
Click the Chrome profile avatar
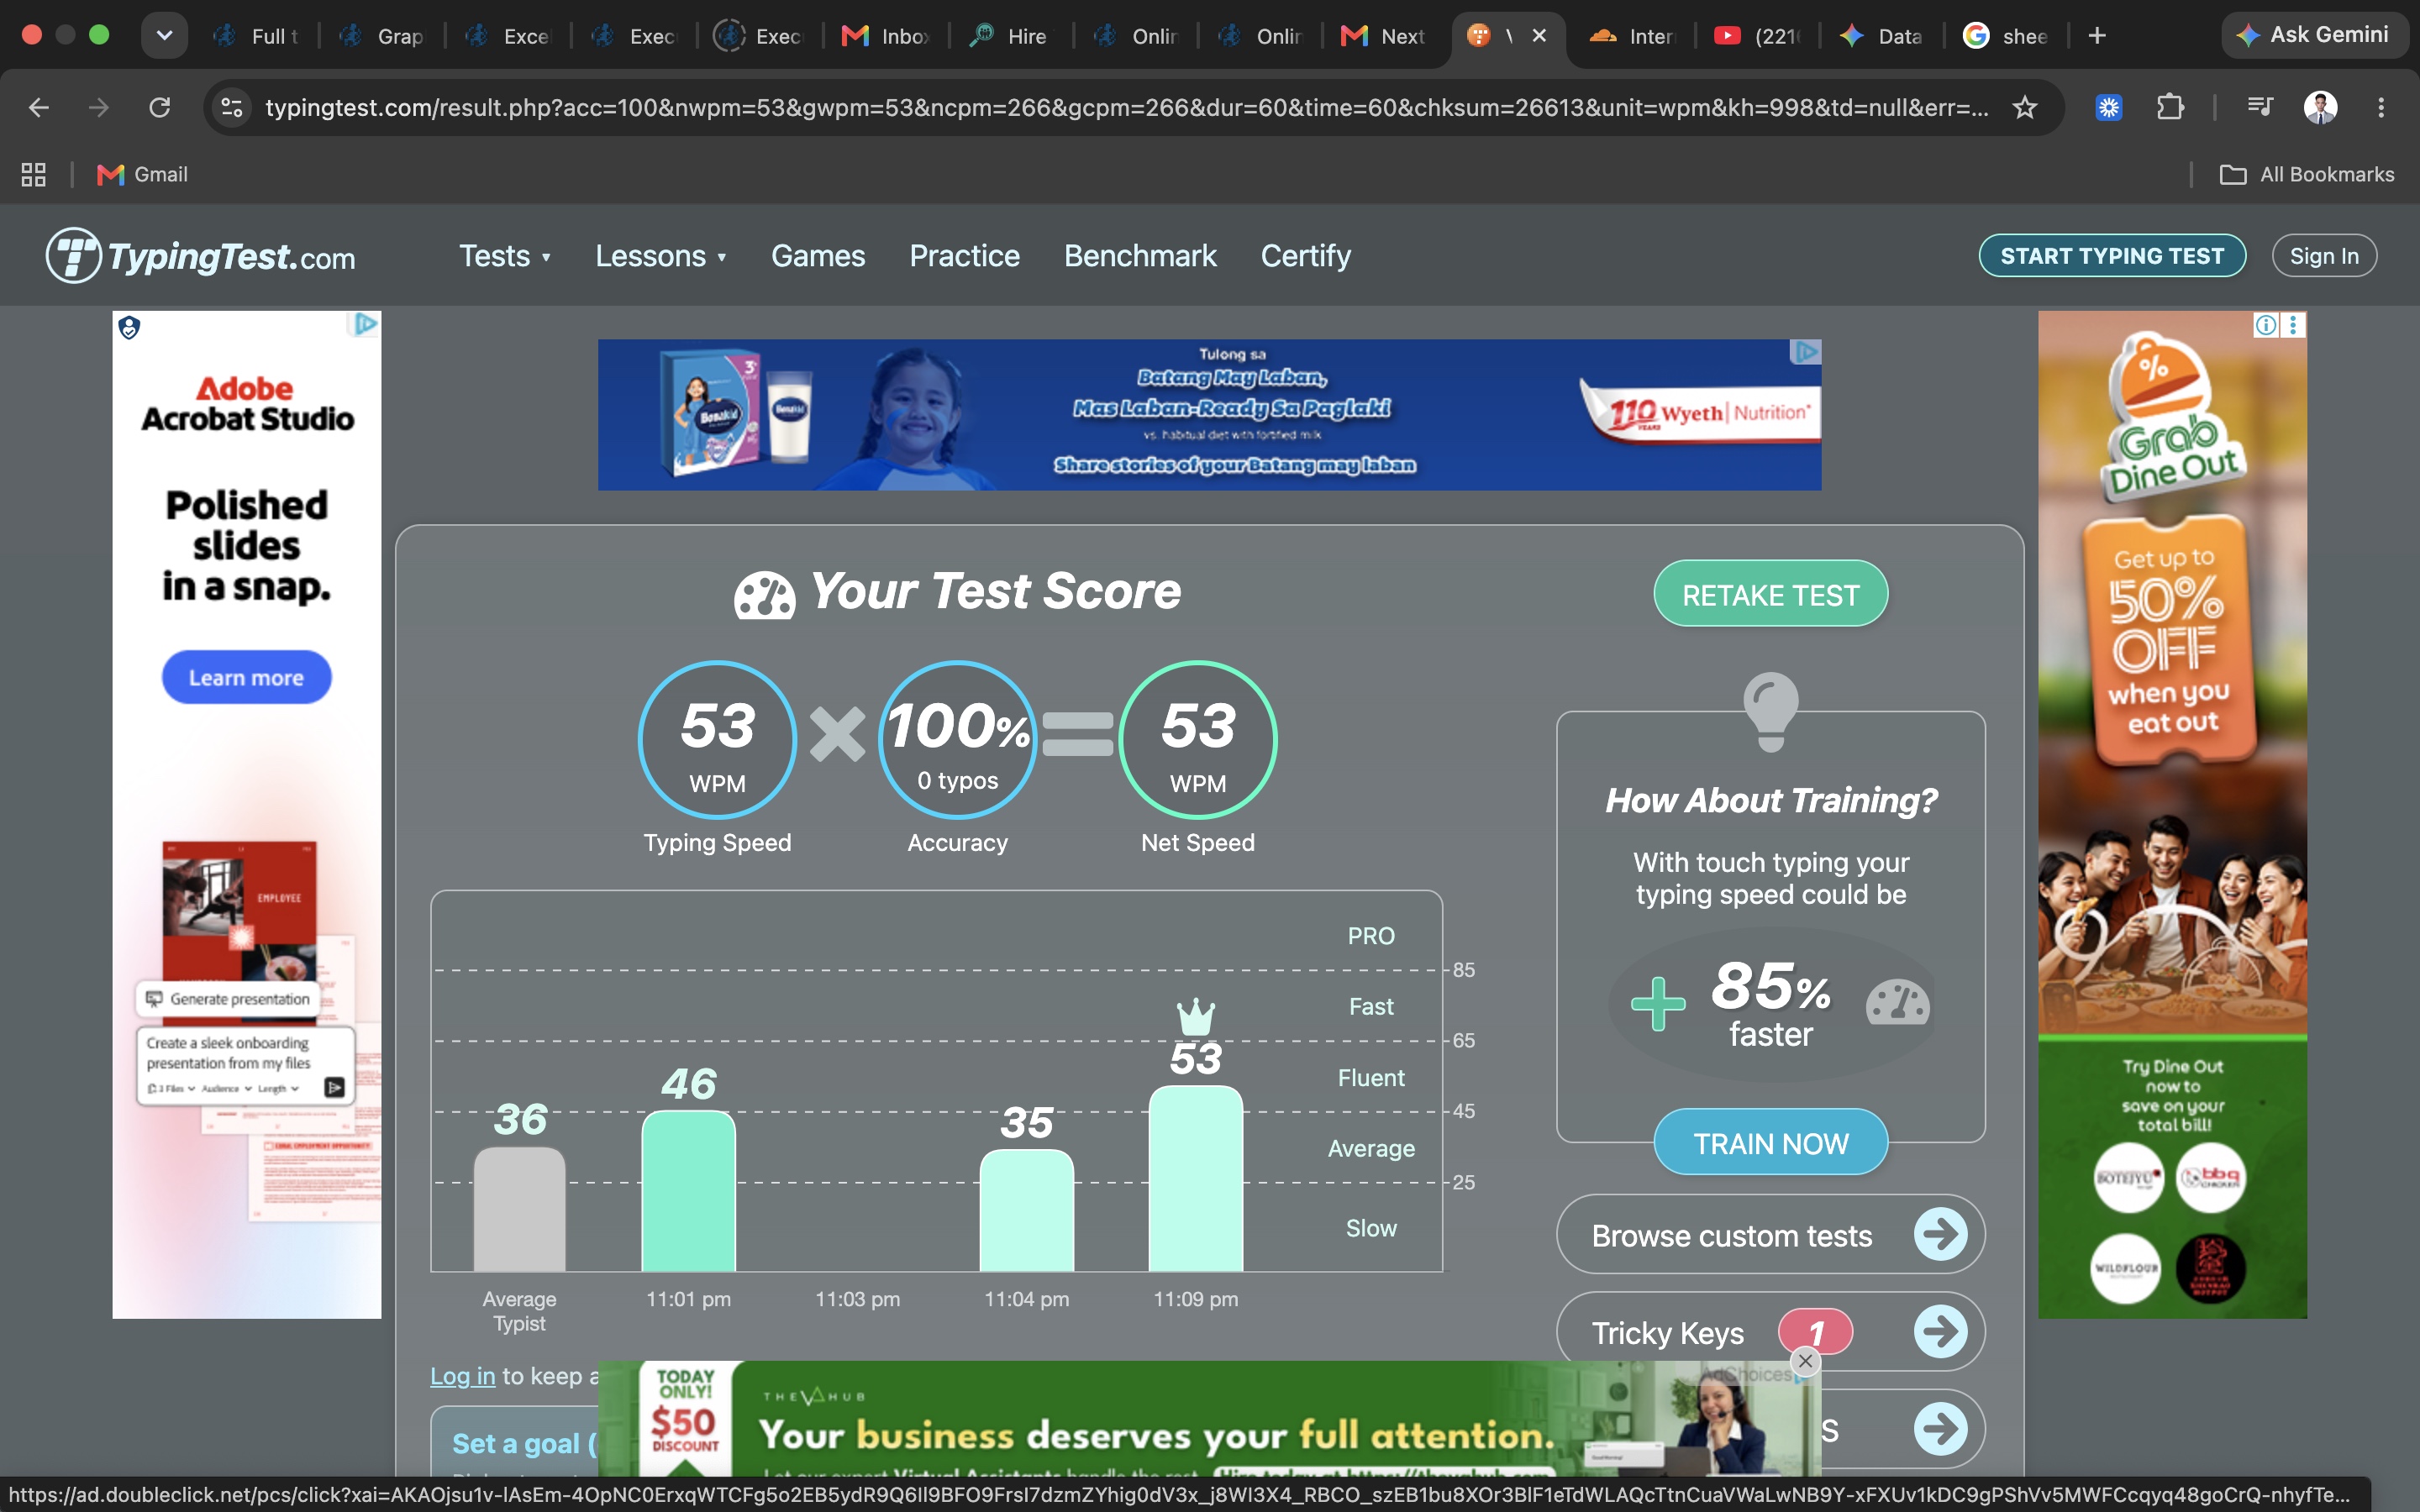tap(2320, 107)
